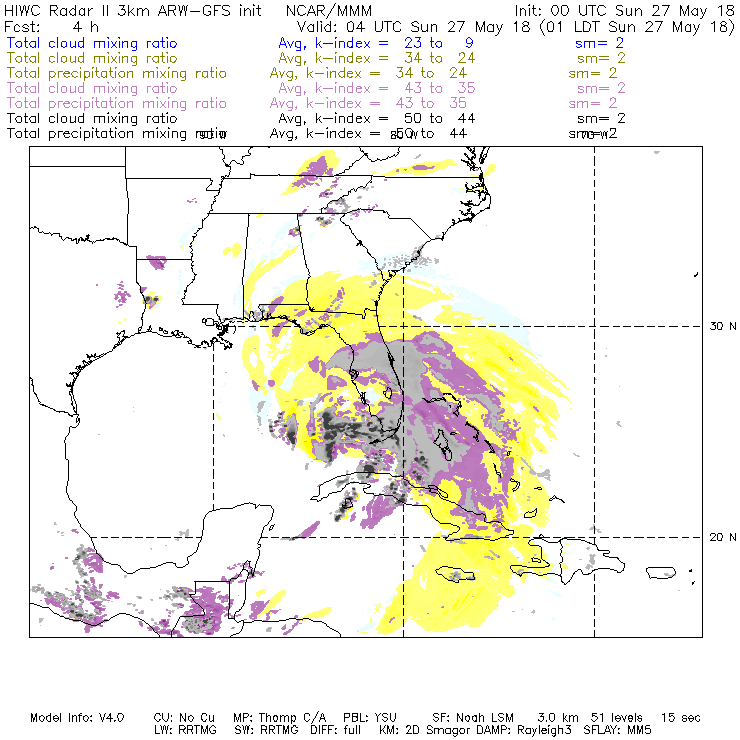Click the '20 N' latitude label
This screenshot has width=740, height=740.
click(723, 537)
